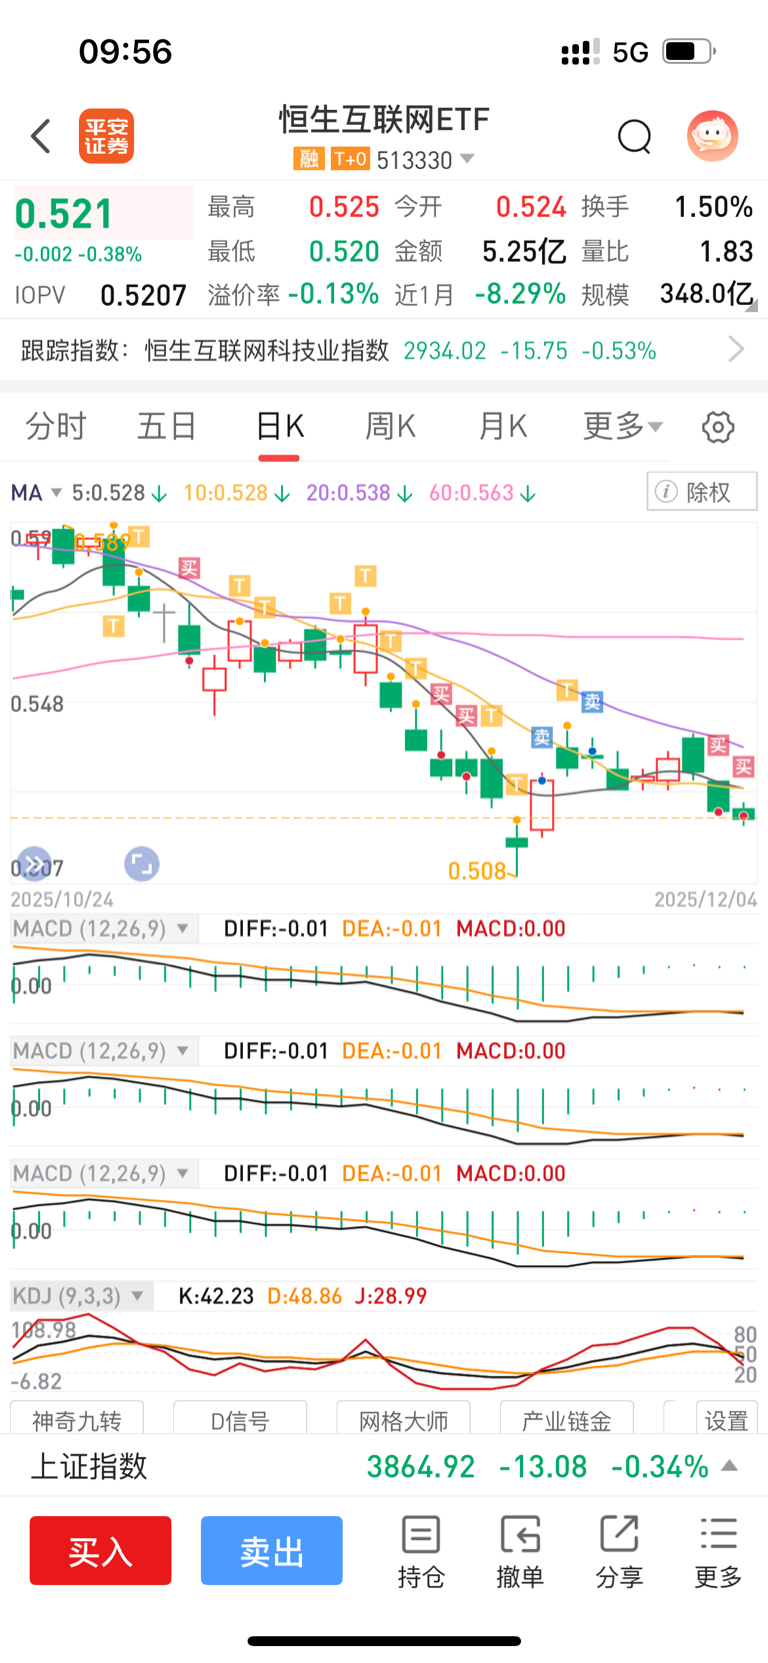The width and height of the screenshot is (768, 1663).
Task: Expand stock code 513330 dropdown
Action: (x=467, y=159)
